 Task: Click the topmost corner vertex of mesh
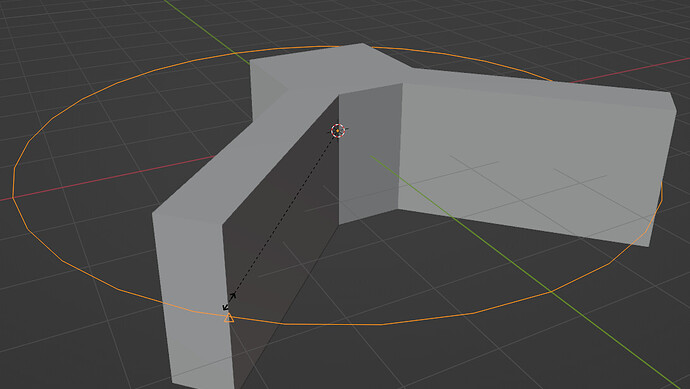(x=363, y=43)
